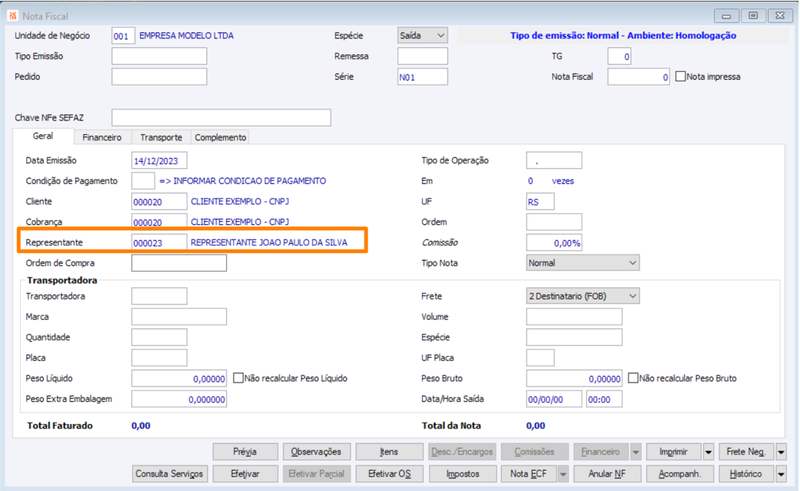Click the Tipo de Operação field
Image resolution: width=800 pixels, height=491 pixels.
(x=554, y=160)
